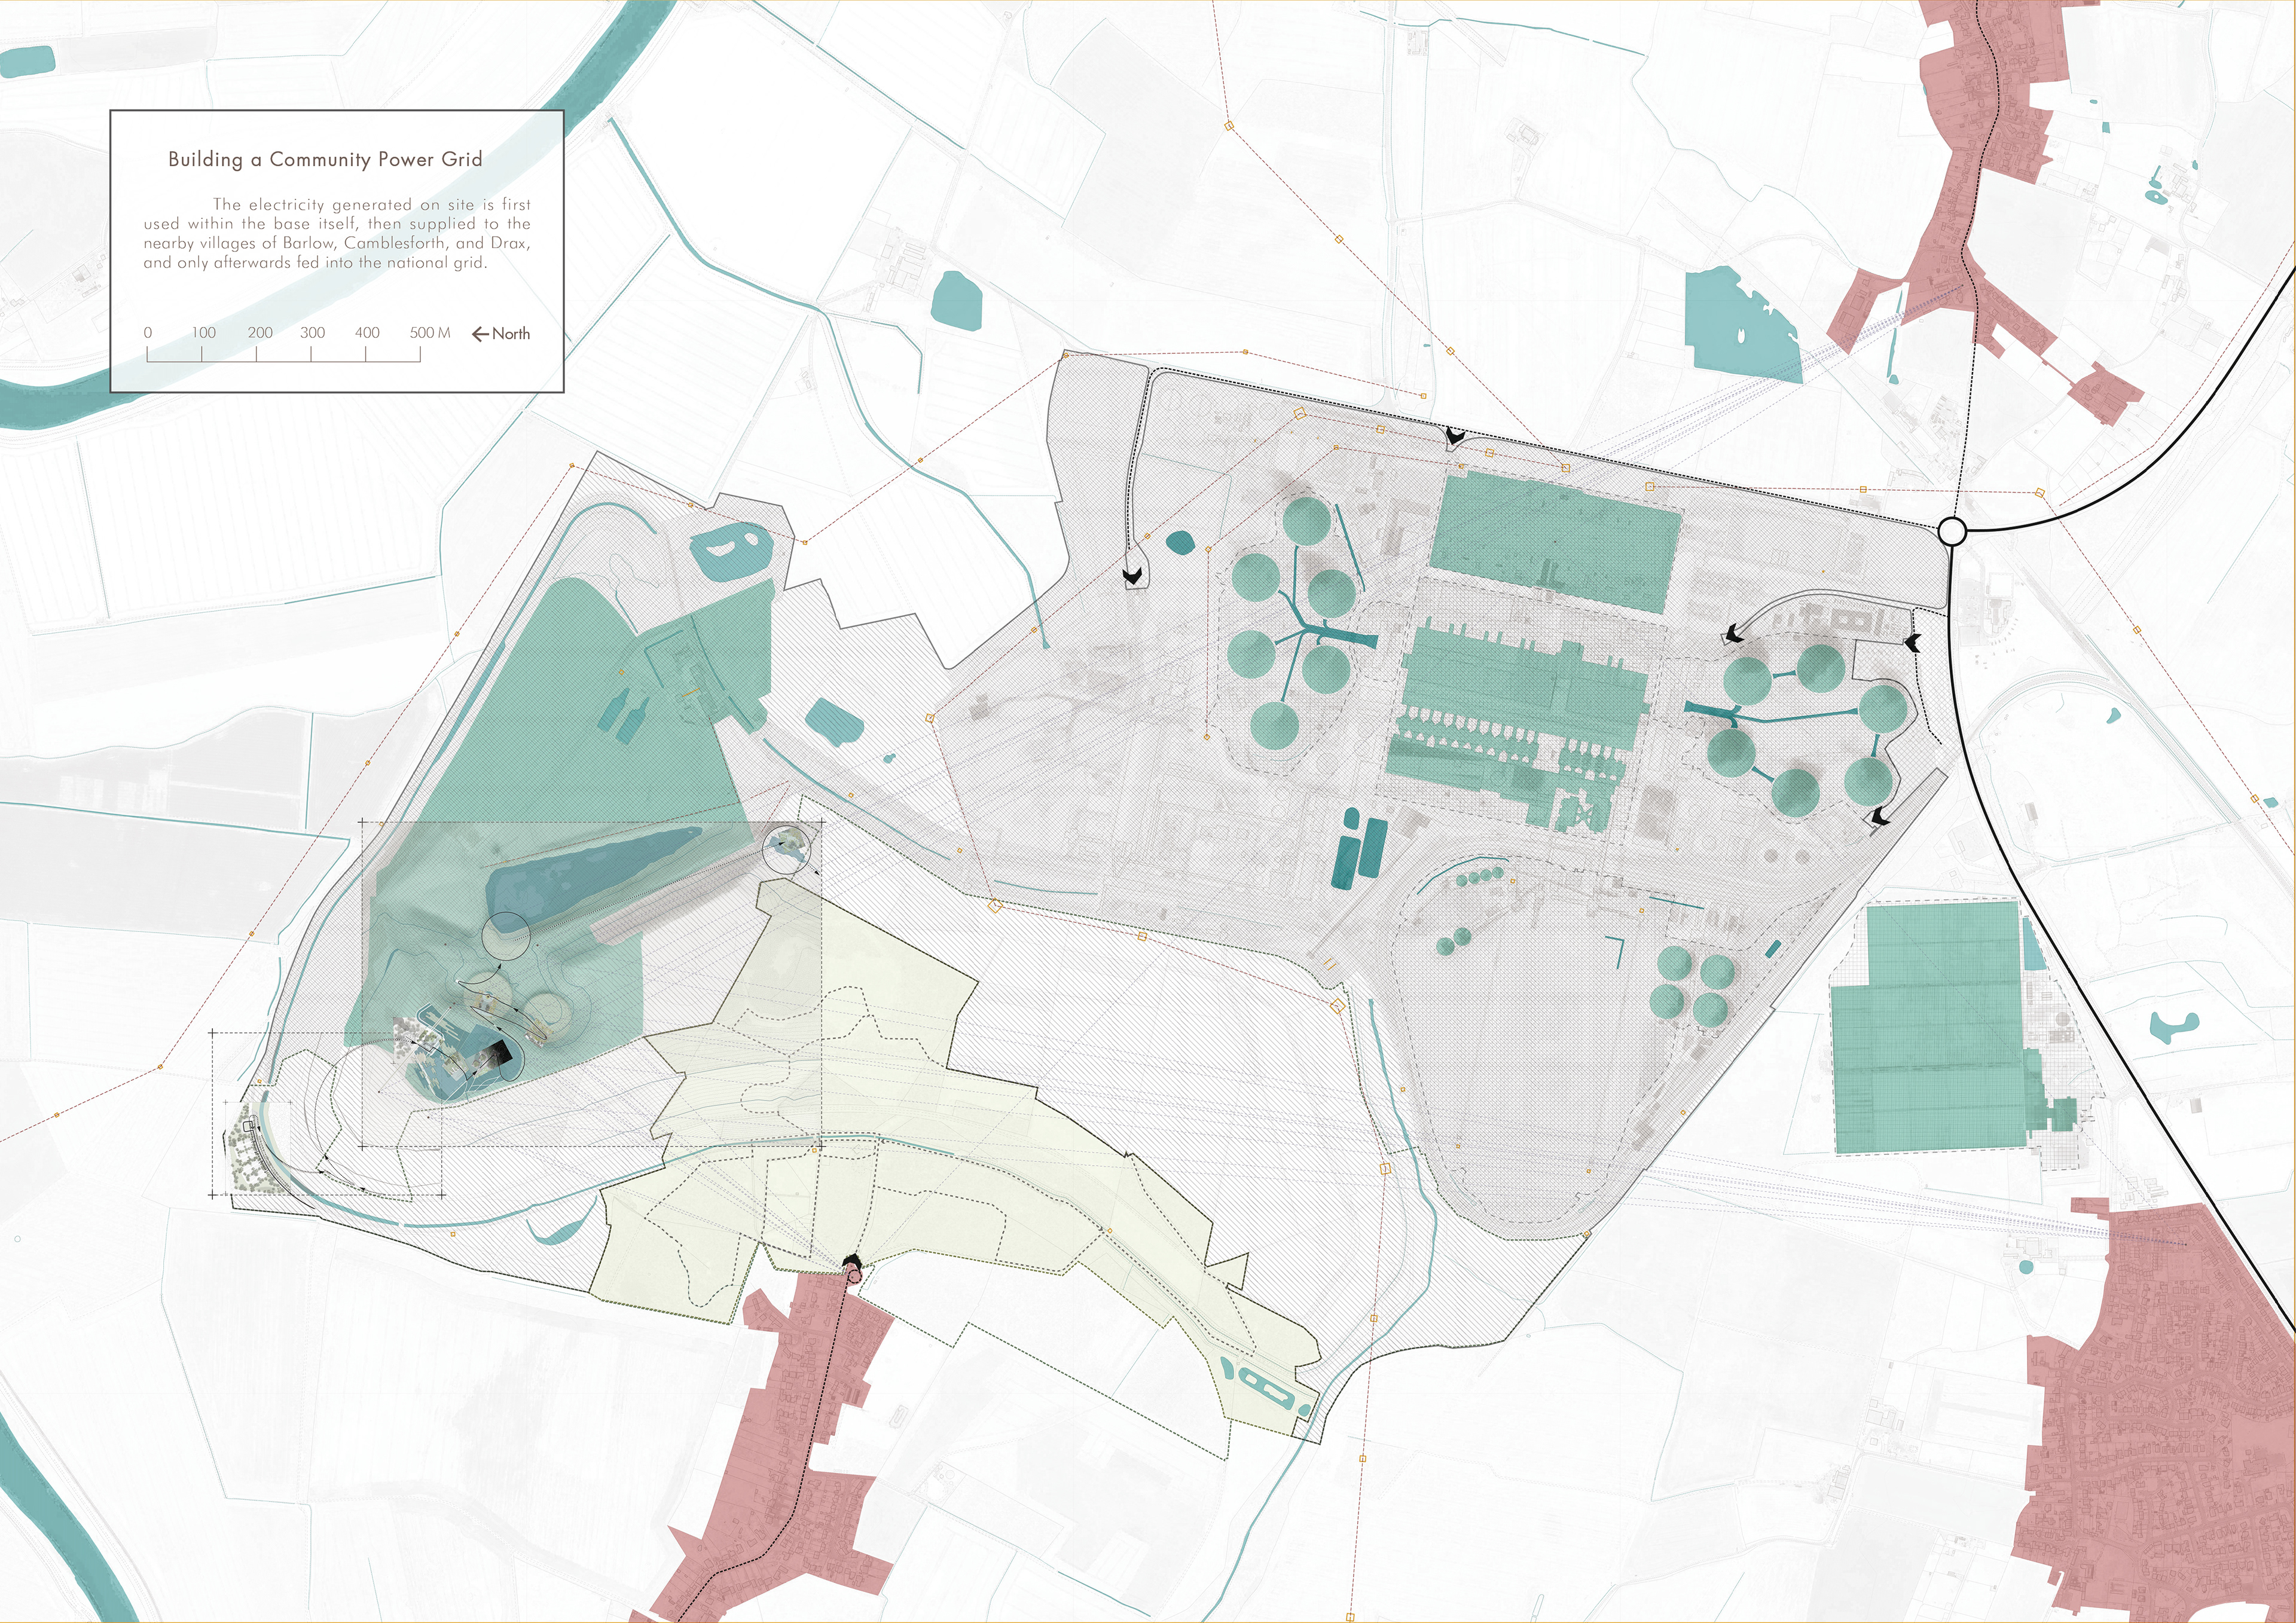Viewport: 2296px width, 1623px height.
Task: Click the road roundabout circle east of site
Action: [x=1952, y=531]
